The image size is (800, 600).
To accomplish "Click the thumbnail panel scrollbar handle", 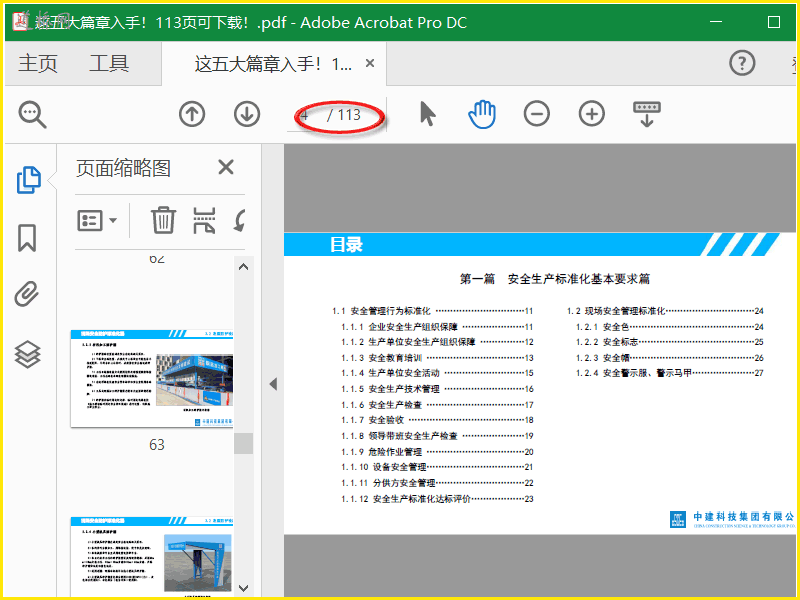I will pyautogui.click(x=243, y=443).
